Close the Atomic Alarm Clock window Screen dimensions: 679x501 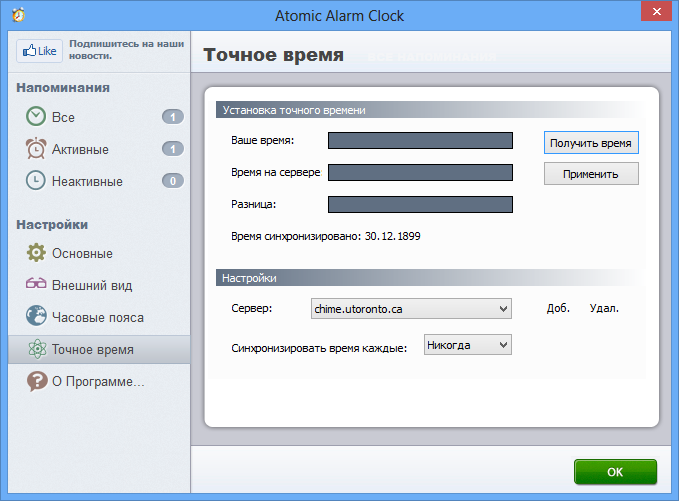656,11
